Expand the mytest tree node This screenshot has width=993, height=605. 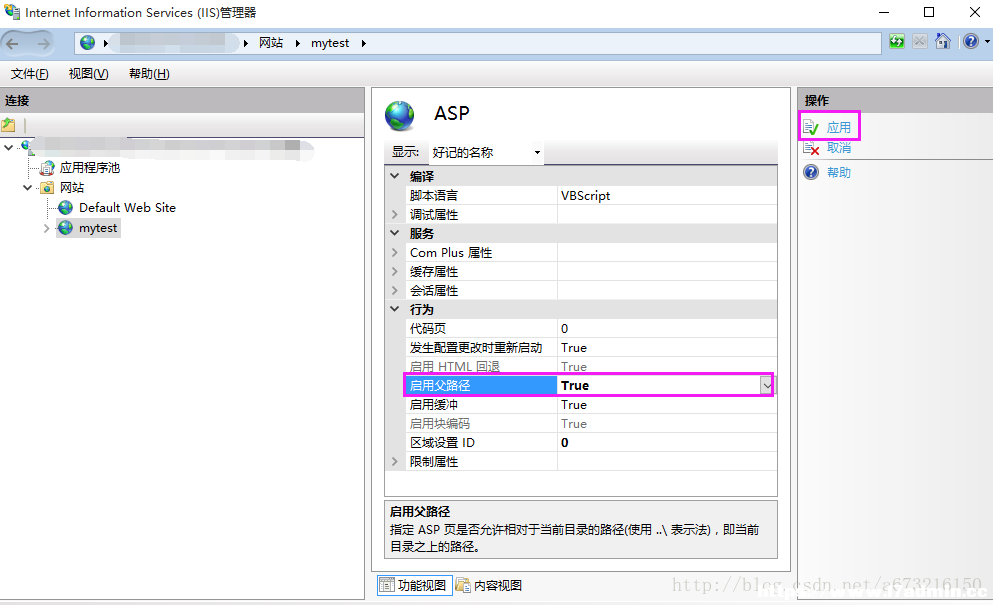coord(46,228)
